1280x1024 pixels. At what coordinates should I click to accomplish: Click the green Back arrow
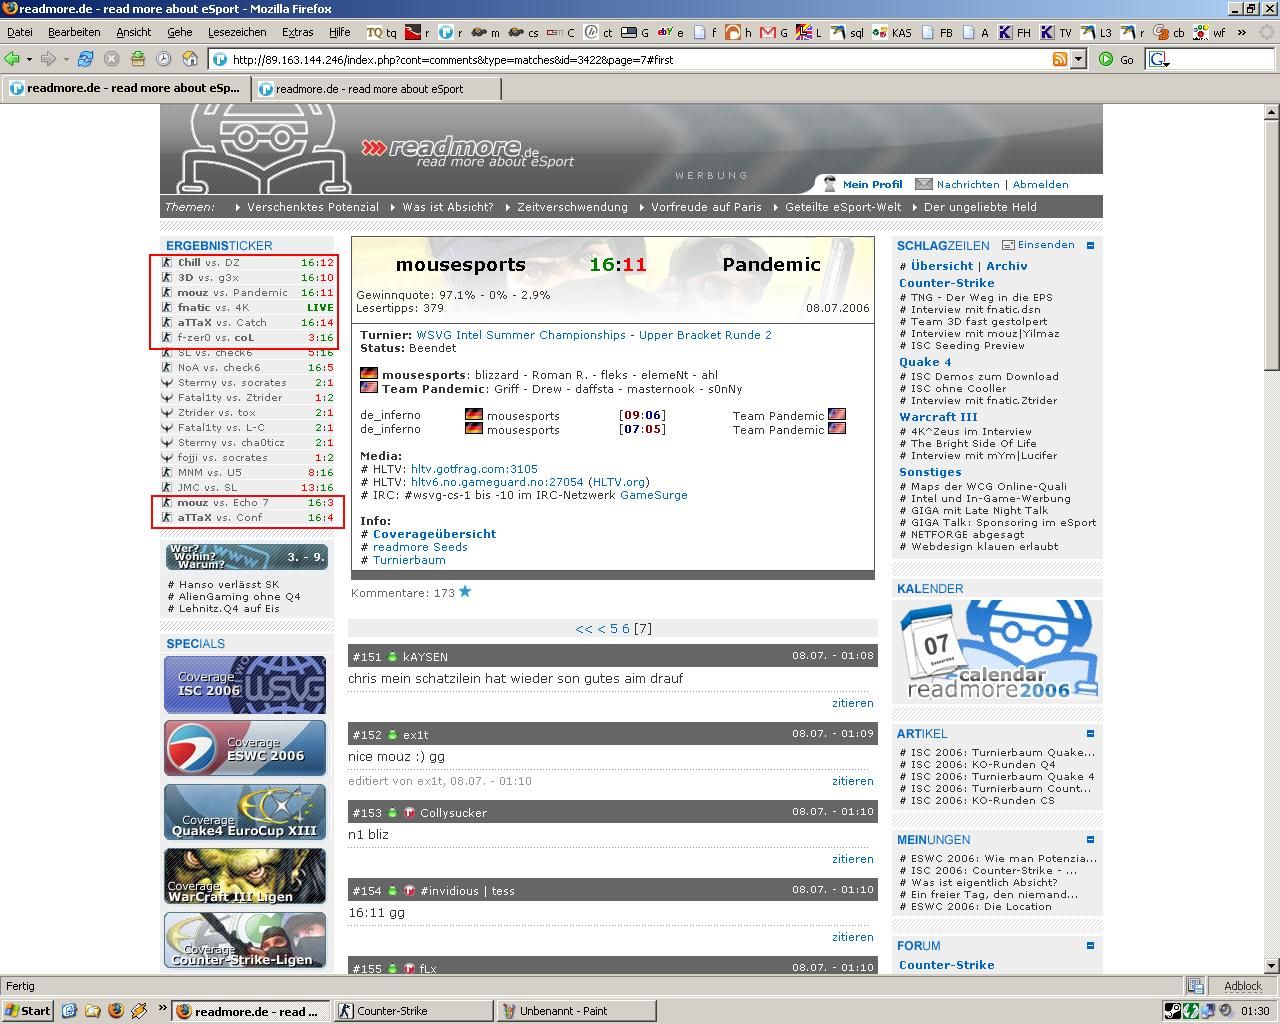click(12, 59)
